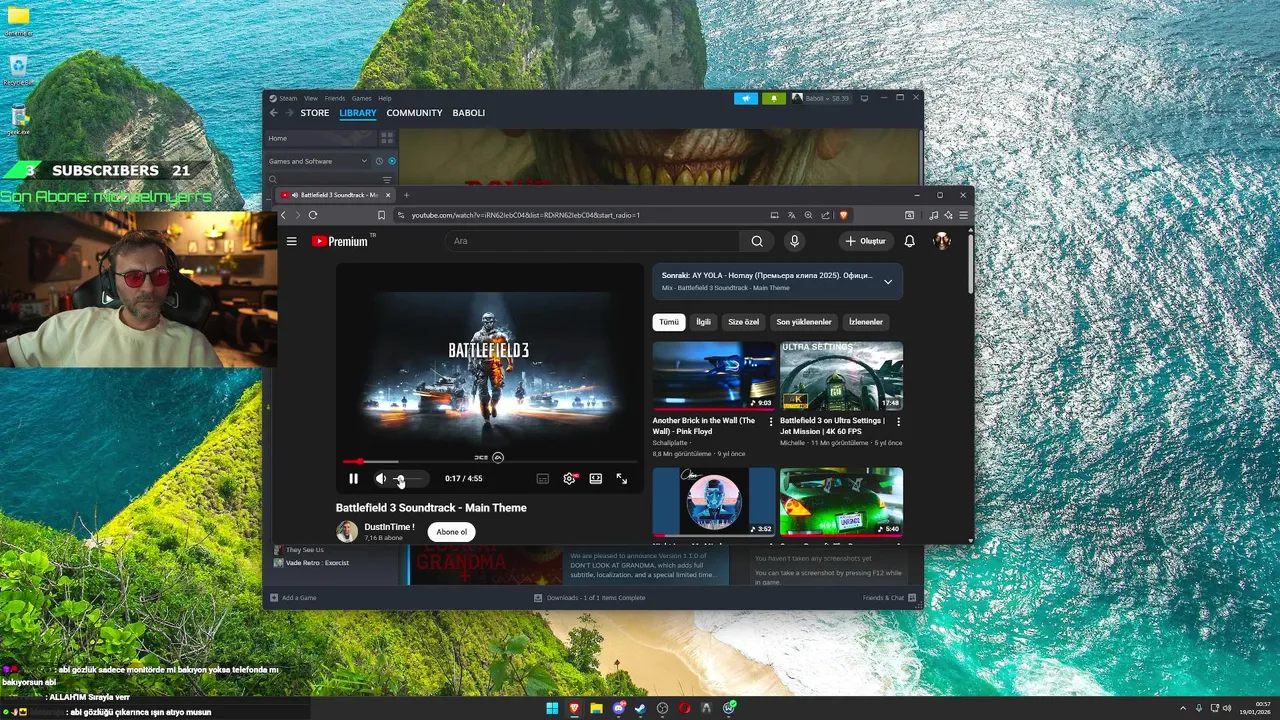This screenshot has width=1280, height=720.
Task: Mute the YouTube player volume
Action: [380, 479]
